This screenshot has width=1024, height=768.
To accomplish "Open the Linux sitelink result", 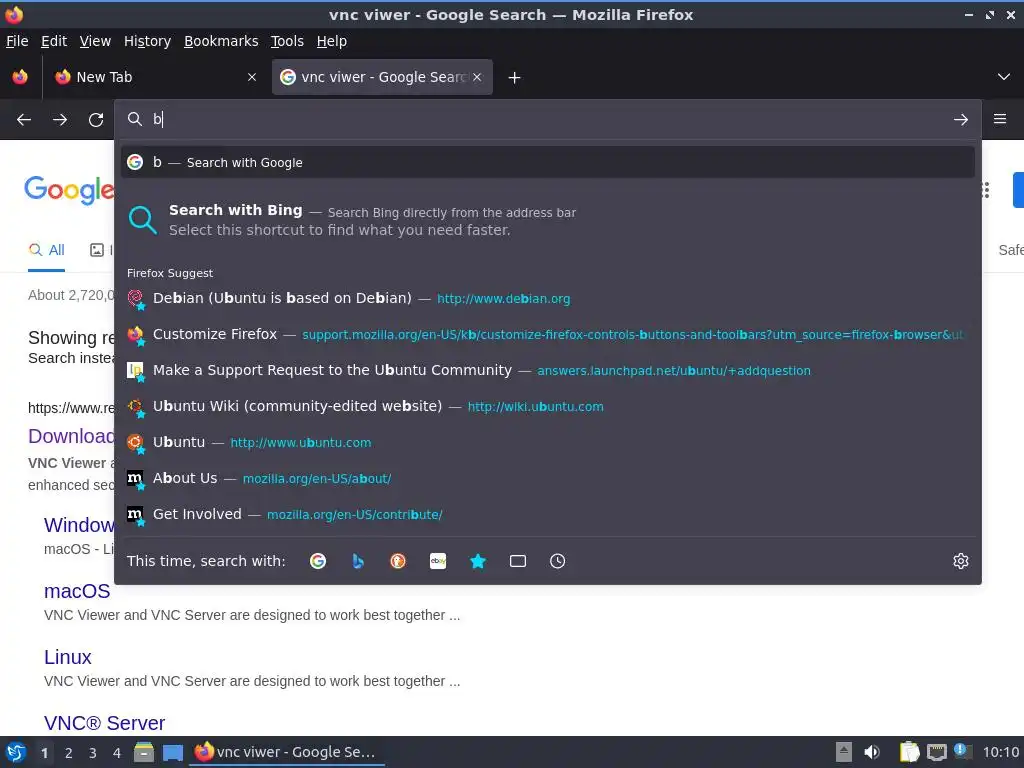I will (x=67, y=657).
